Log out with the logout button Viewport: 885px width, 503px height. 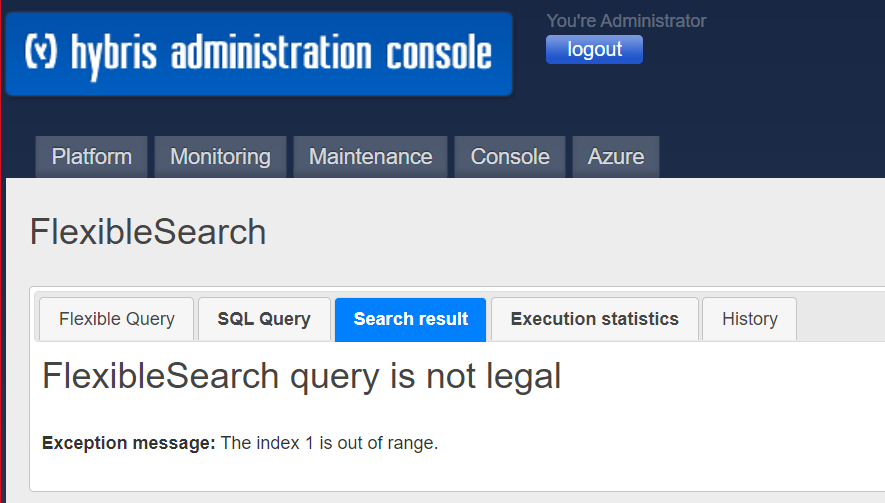point(594,50)
